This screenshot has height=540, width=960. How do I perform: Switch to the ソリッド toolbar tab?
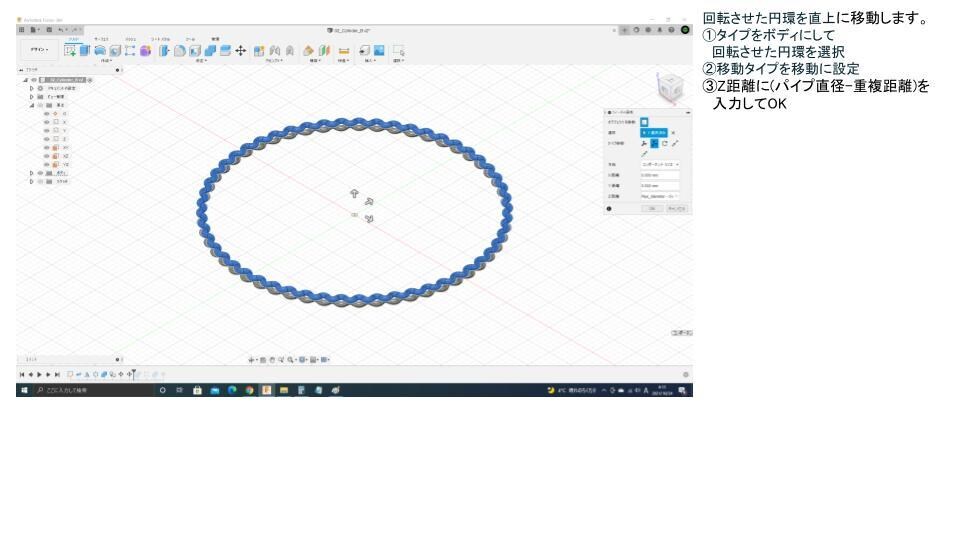coord(73,39)
